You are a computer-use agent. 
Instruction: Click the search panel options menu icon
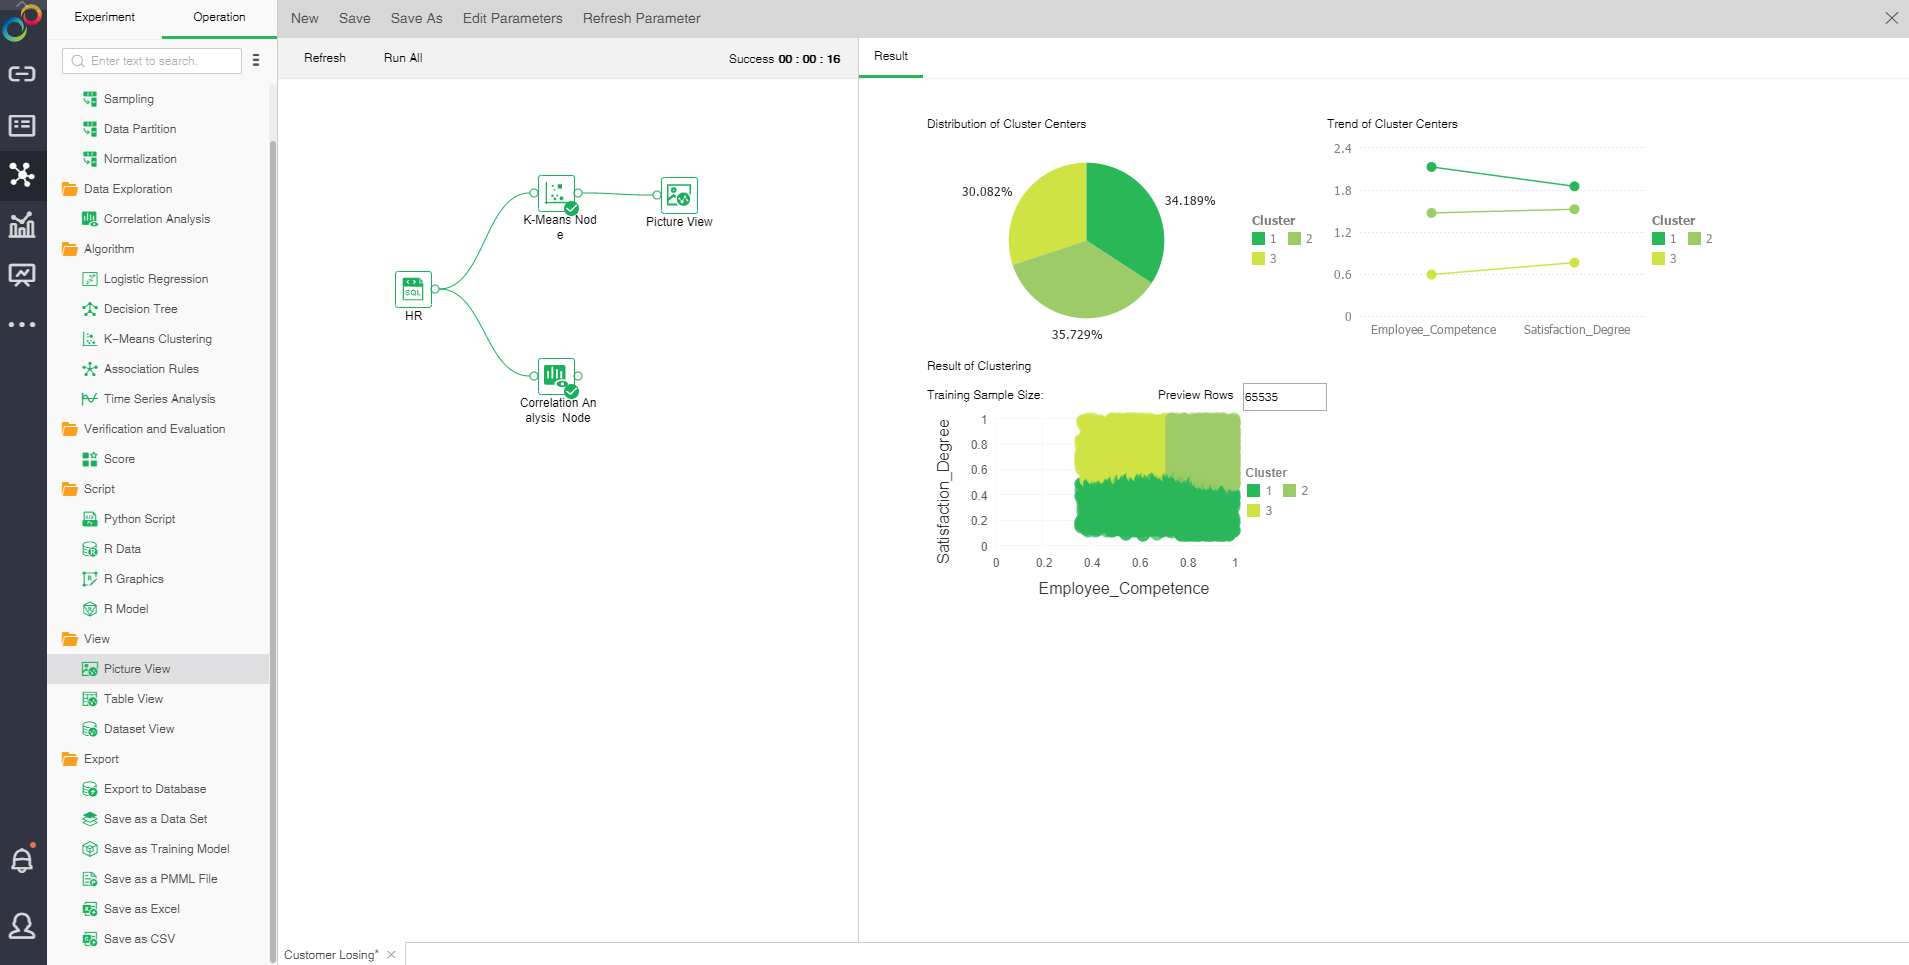pyautogui.click(x=256, y=60)
